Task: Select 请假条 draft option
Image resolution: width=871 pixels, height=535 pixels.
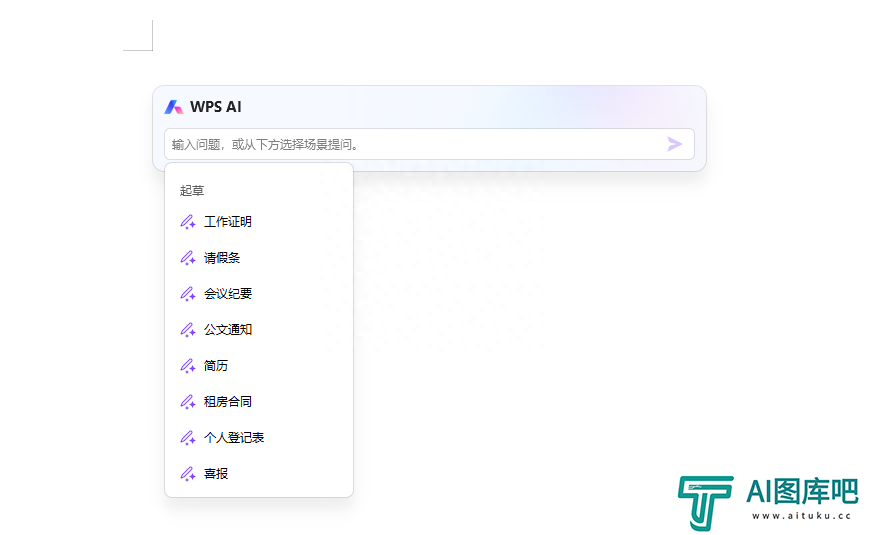Action: click(259, 258)
